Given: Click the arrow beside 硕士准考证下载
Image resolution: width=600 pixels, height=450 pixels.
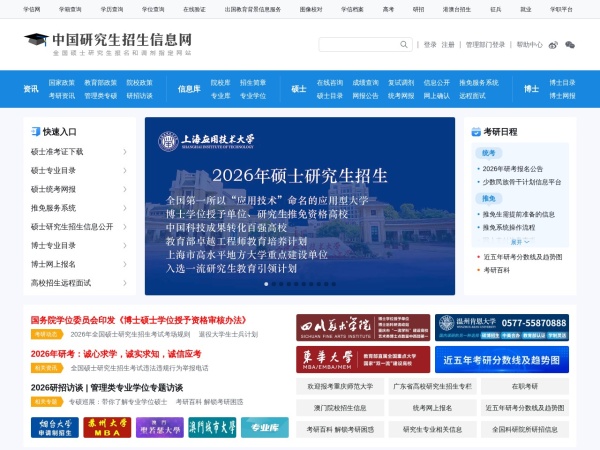Looking at the screenshot, I should (x=125, y=151).
